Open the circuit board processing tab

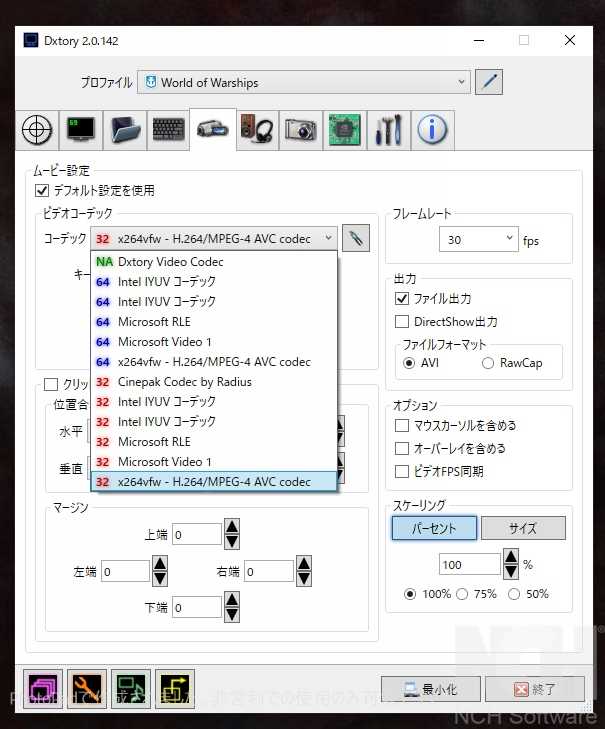coord(345,130)
